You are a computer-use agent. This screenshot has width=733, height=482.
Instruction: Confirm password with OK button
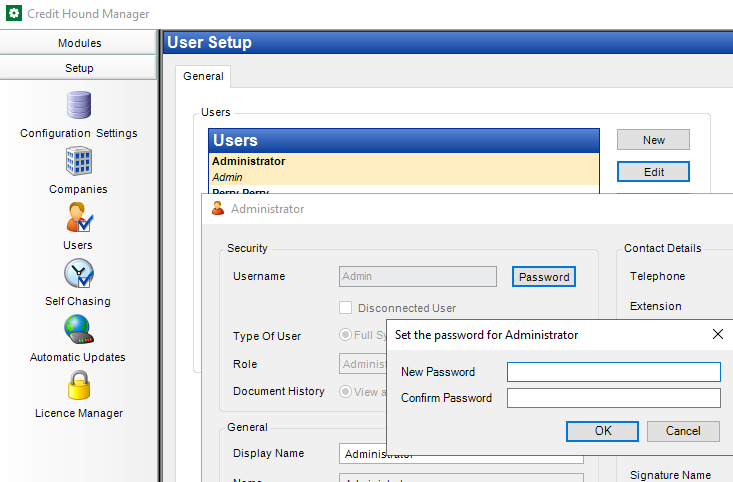602,431
